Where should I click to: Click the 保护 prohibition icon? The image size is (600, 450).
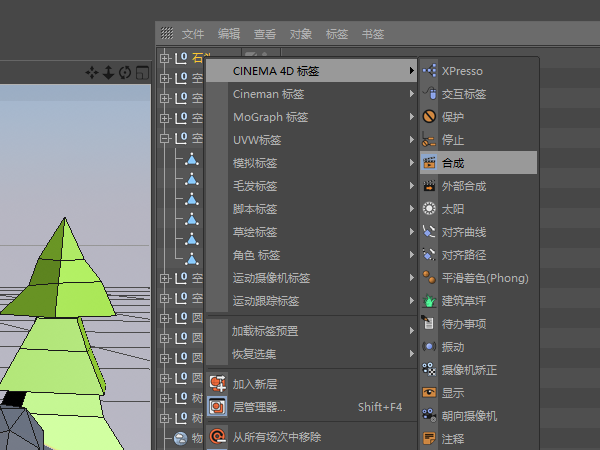429,116
